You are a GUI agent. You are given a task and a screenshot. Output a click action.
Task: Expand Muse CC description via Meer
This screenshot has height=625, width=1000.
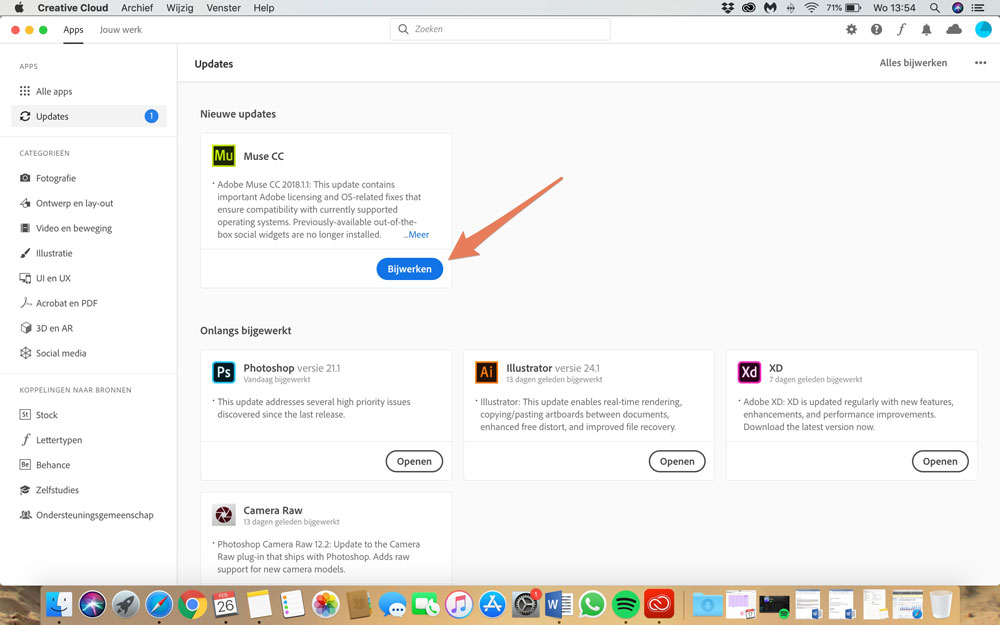click(x=416, y=235)
